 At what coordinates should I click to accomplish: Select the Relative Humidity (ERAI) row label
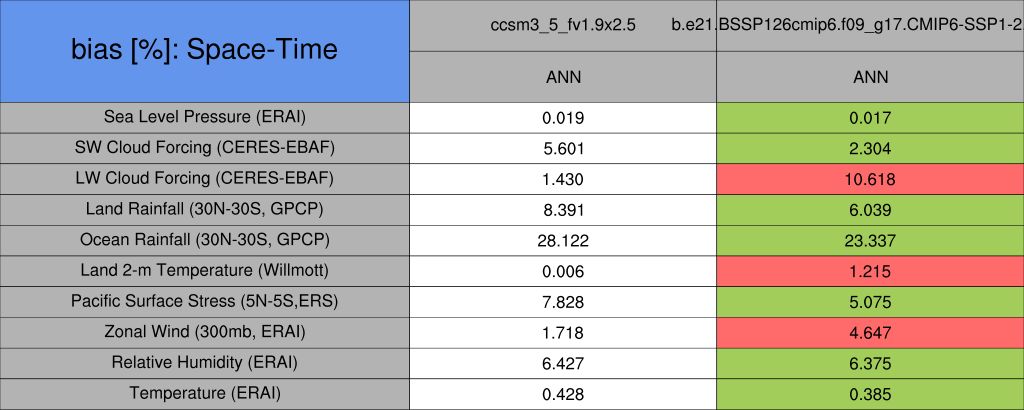point(205,362)
